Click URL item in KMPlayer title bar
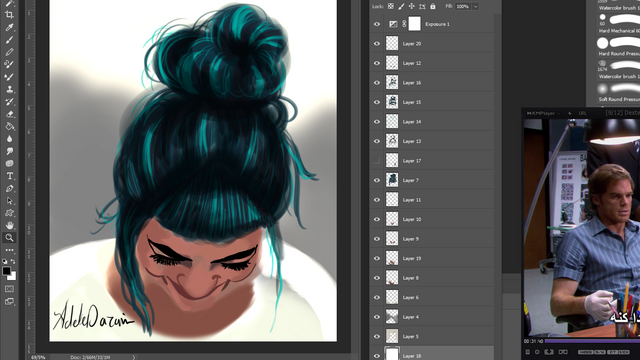The image size is (640, 360). (582, 113)
